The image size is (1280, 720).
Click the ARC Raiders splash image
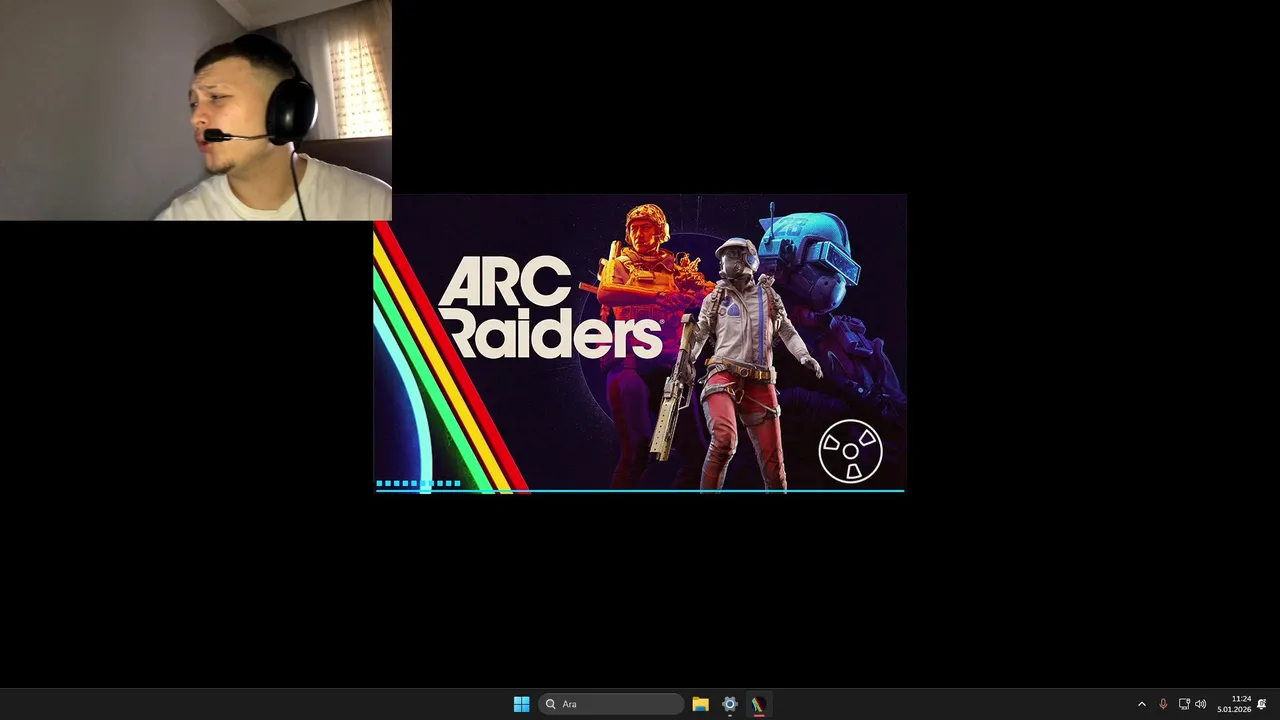(x=640, y=344)
